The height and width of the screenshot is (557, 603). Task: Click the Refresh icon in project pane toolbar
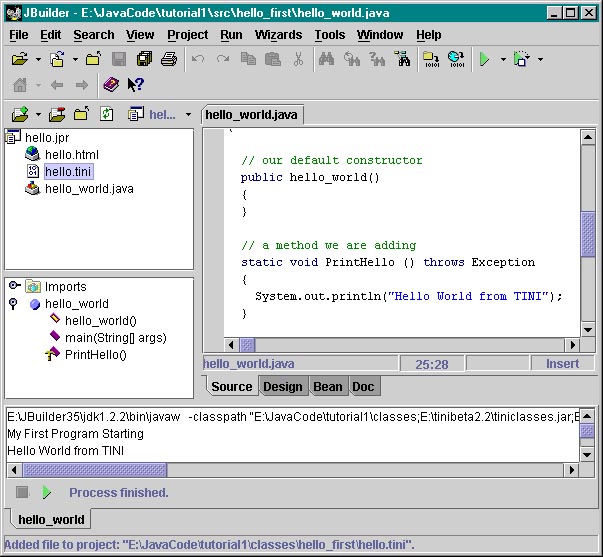[x=107, y=115]
